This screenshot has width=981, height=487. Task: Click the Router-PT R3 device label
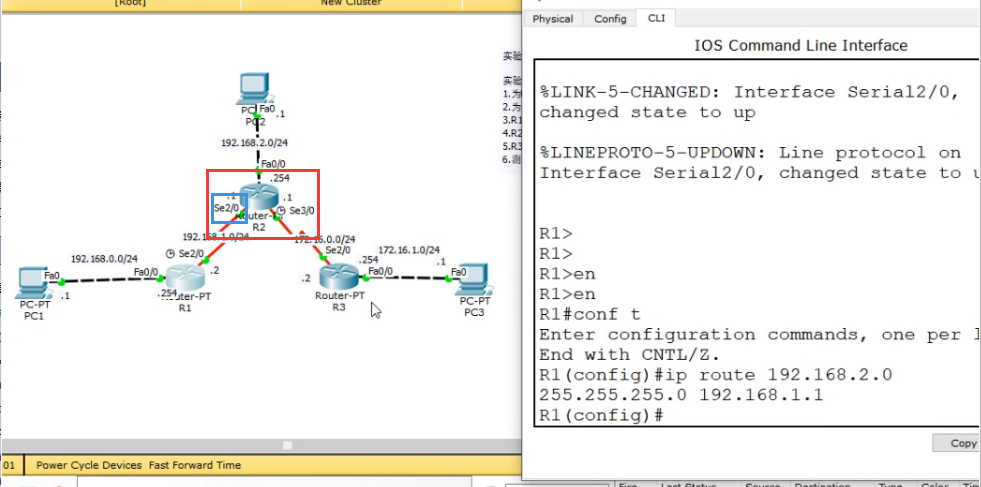pyautogui.click(x=339, y=302)
